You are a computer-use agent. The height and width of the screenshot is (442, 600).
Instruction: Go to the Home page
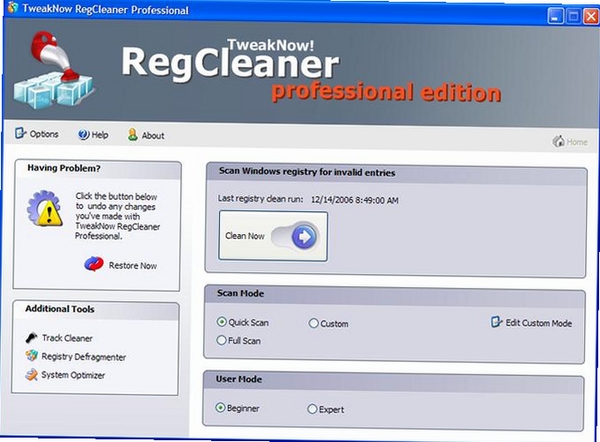570,142
